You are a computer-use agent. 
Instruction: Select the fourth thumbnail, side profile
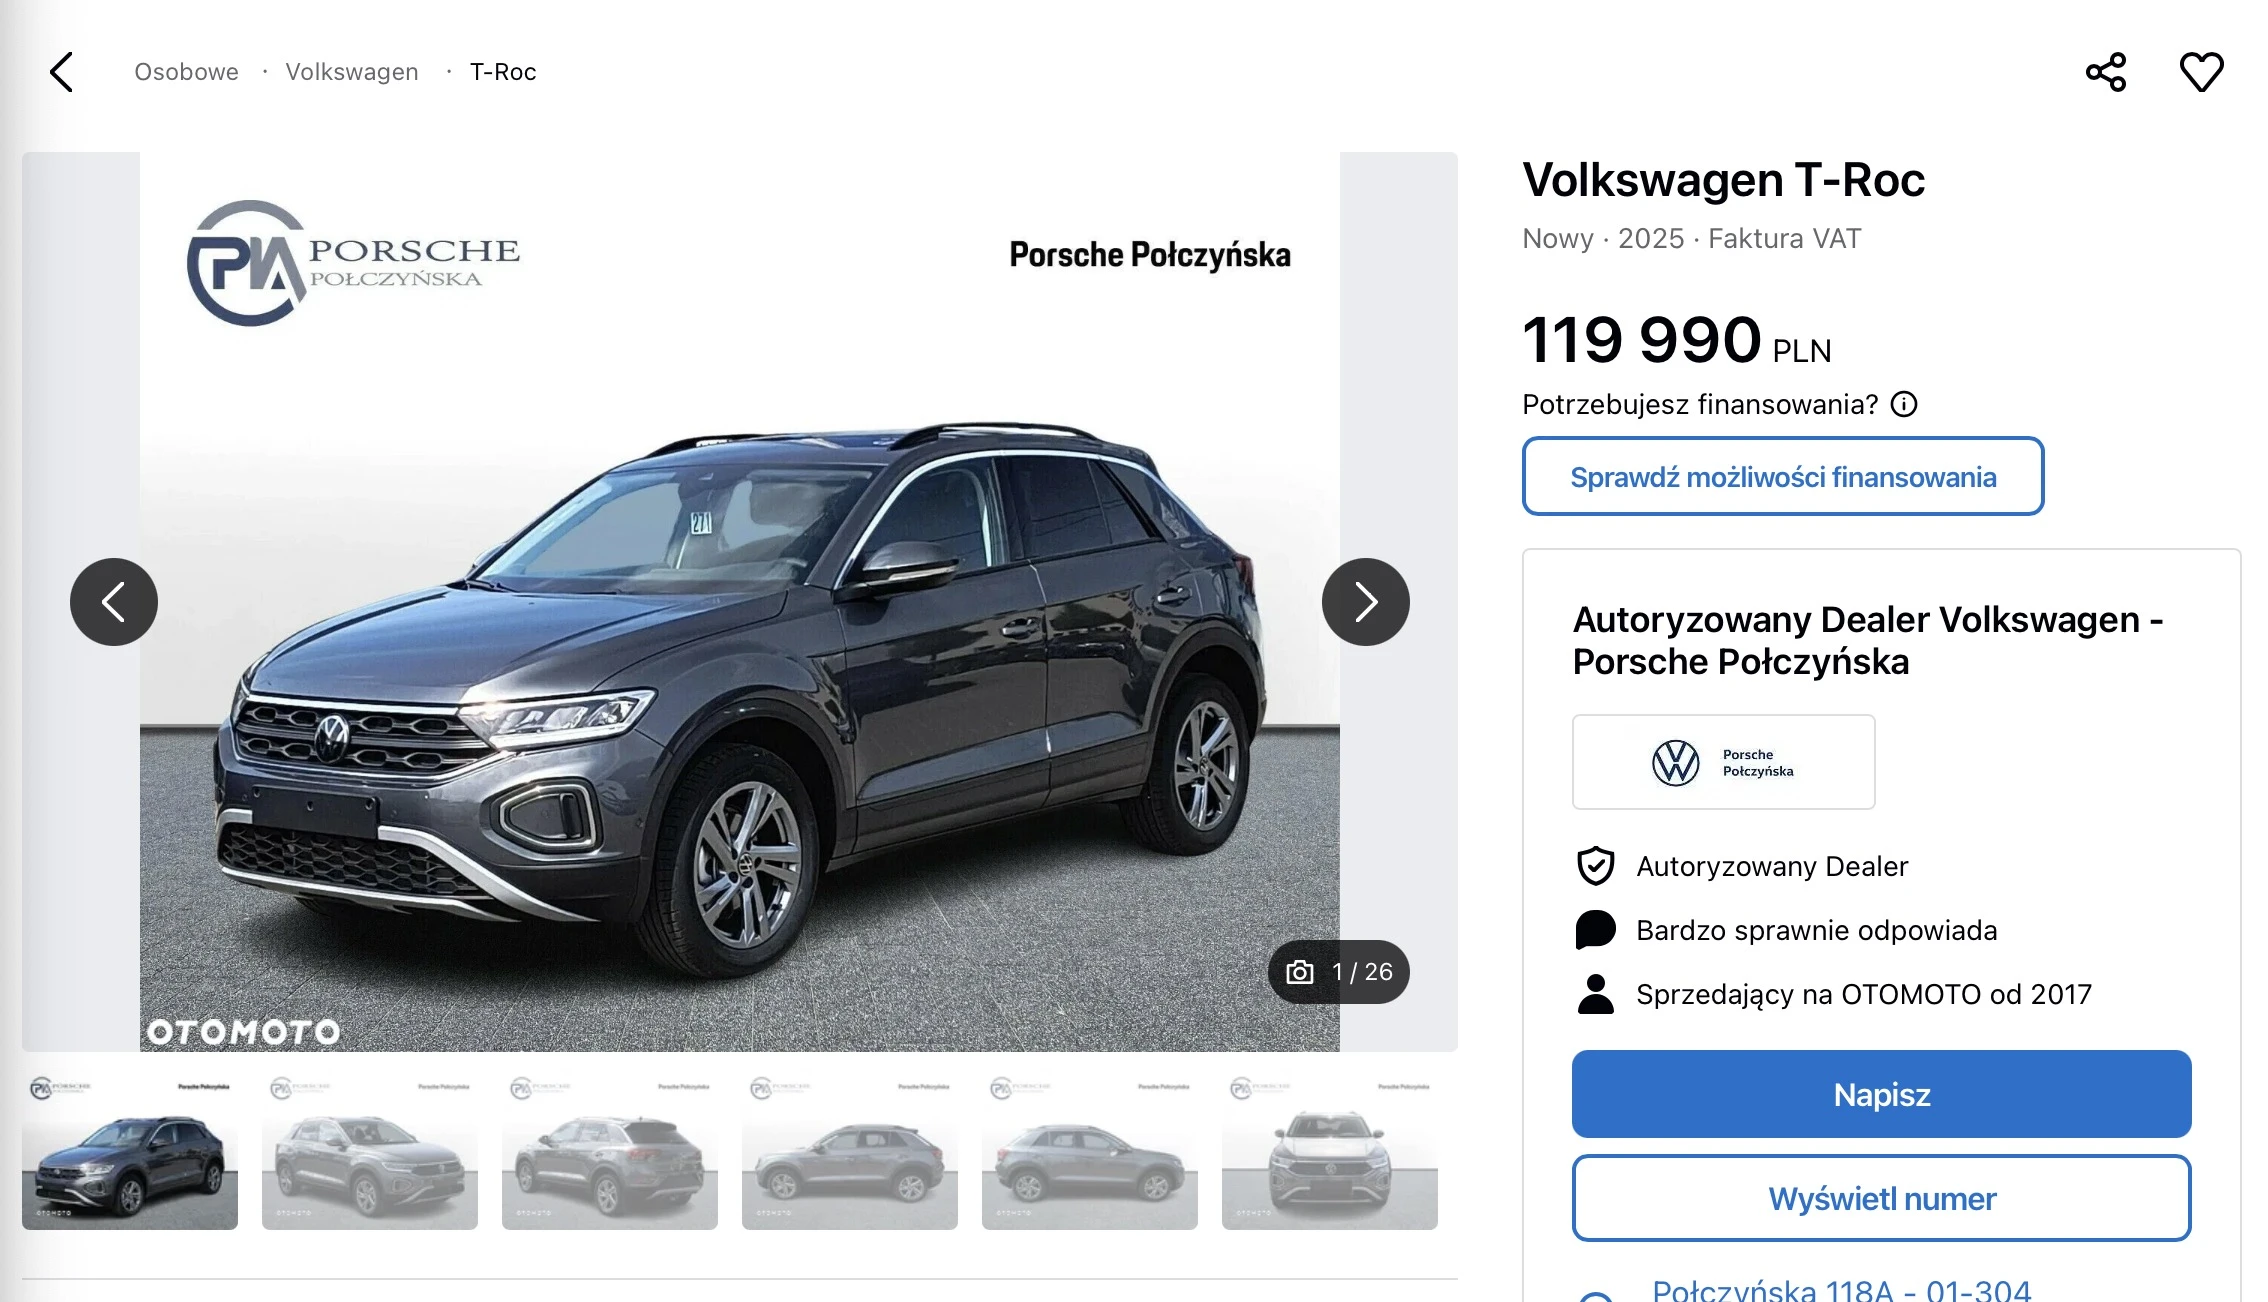pos(850,1151)
